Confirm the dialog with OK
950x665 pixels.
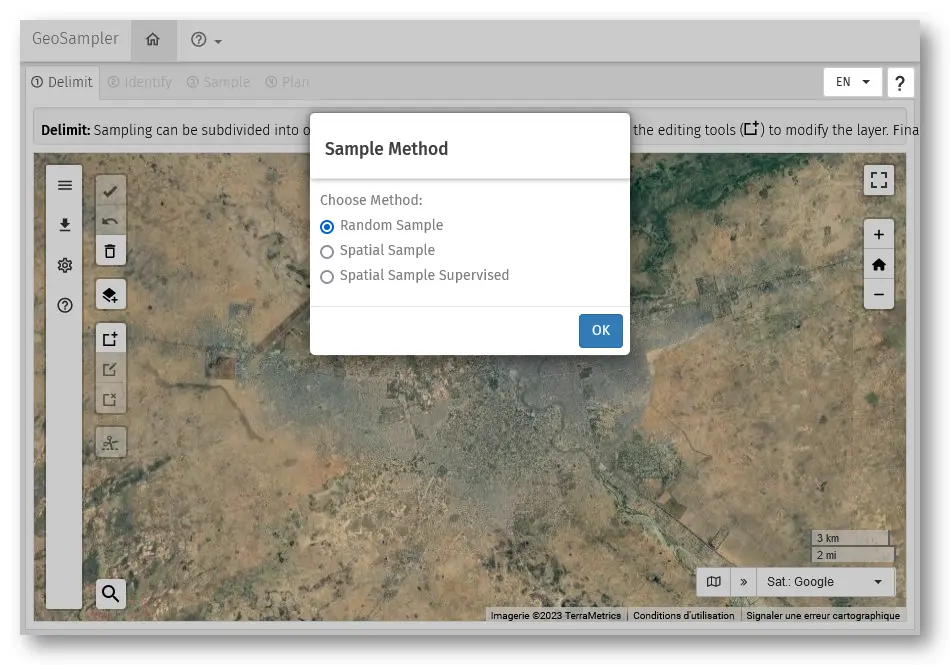(600, 331)
